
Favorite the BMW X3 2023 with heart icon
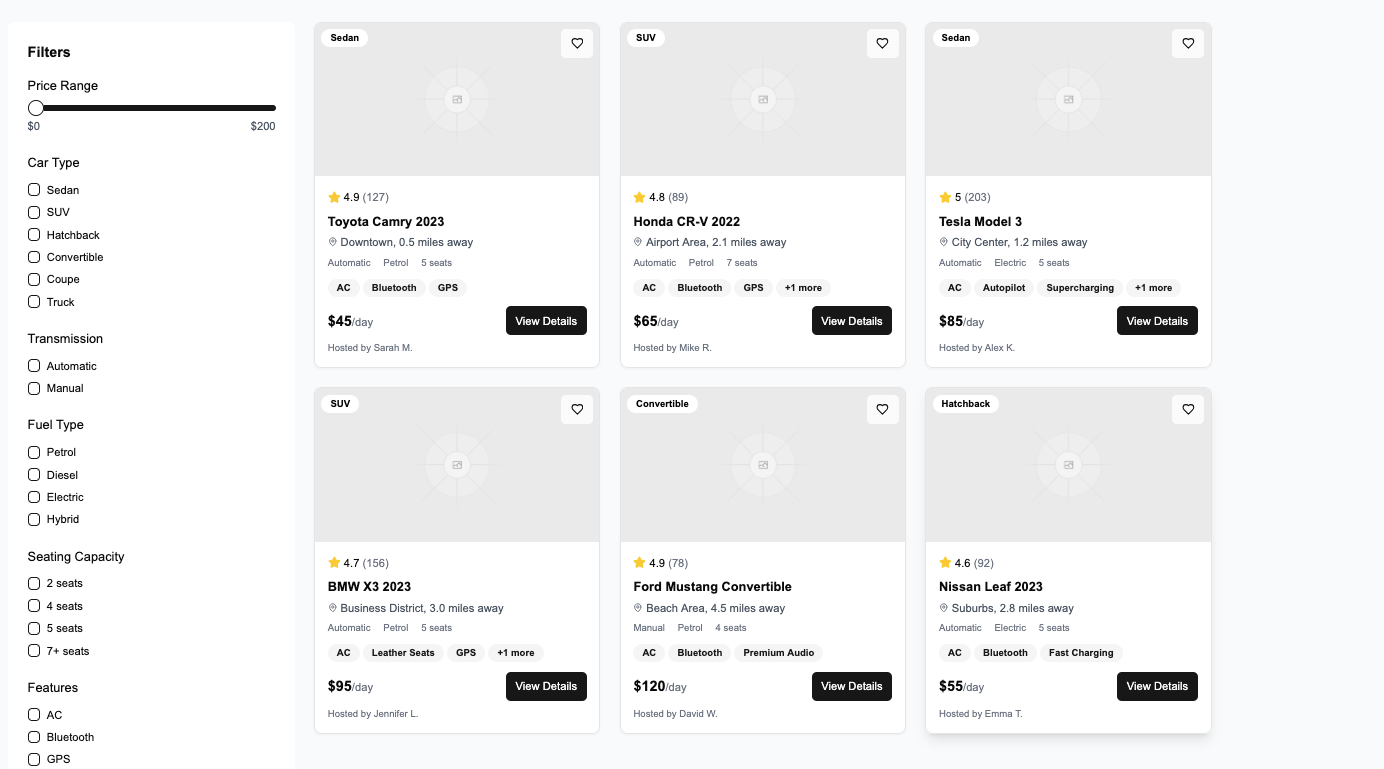click(x=577, y=409)
